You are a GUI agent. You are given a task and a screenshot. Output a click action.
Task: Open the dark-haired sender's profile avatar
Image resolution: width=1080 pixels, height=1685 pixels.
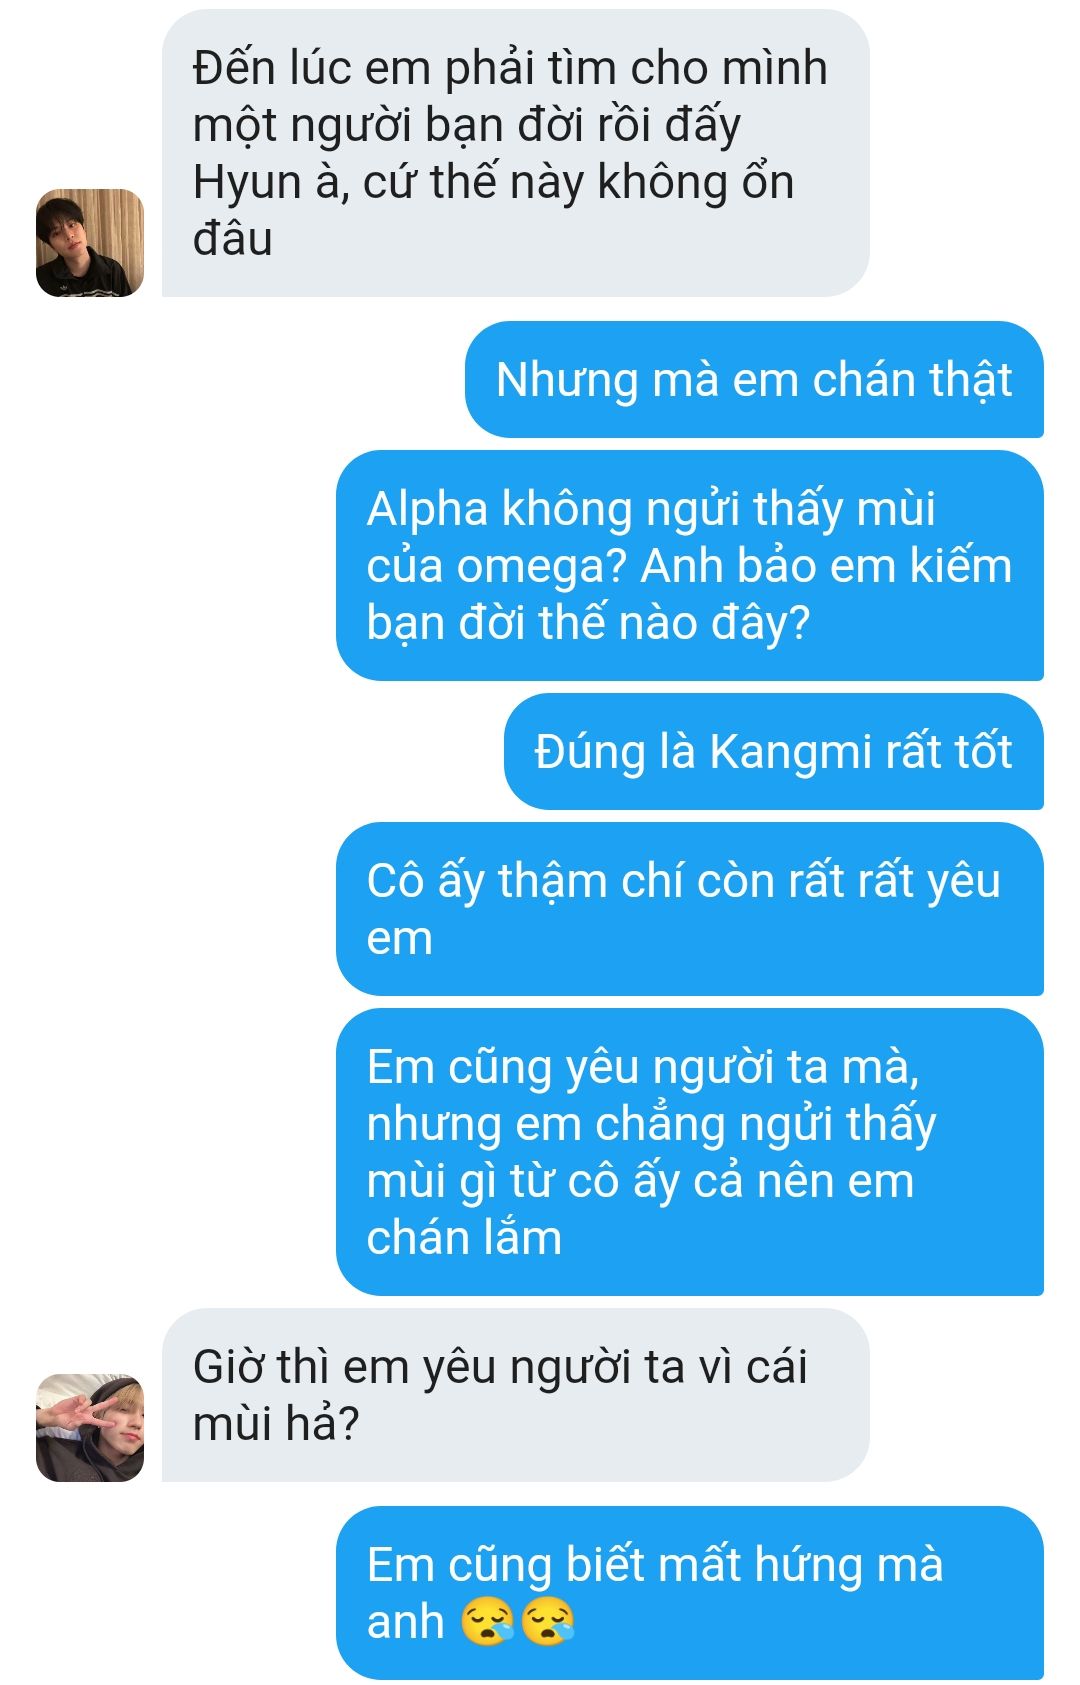(90, 243)
